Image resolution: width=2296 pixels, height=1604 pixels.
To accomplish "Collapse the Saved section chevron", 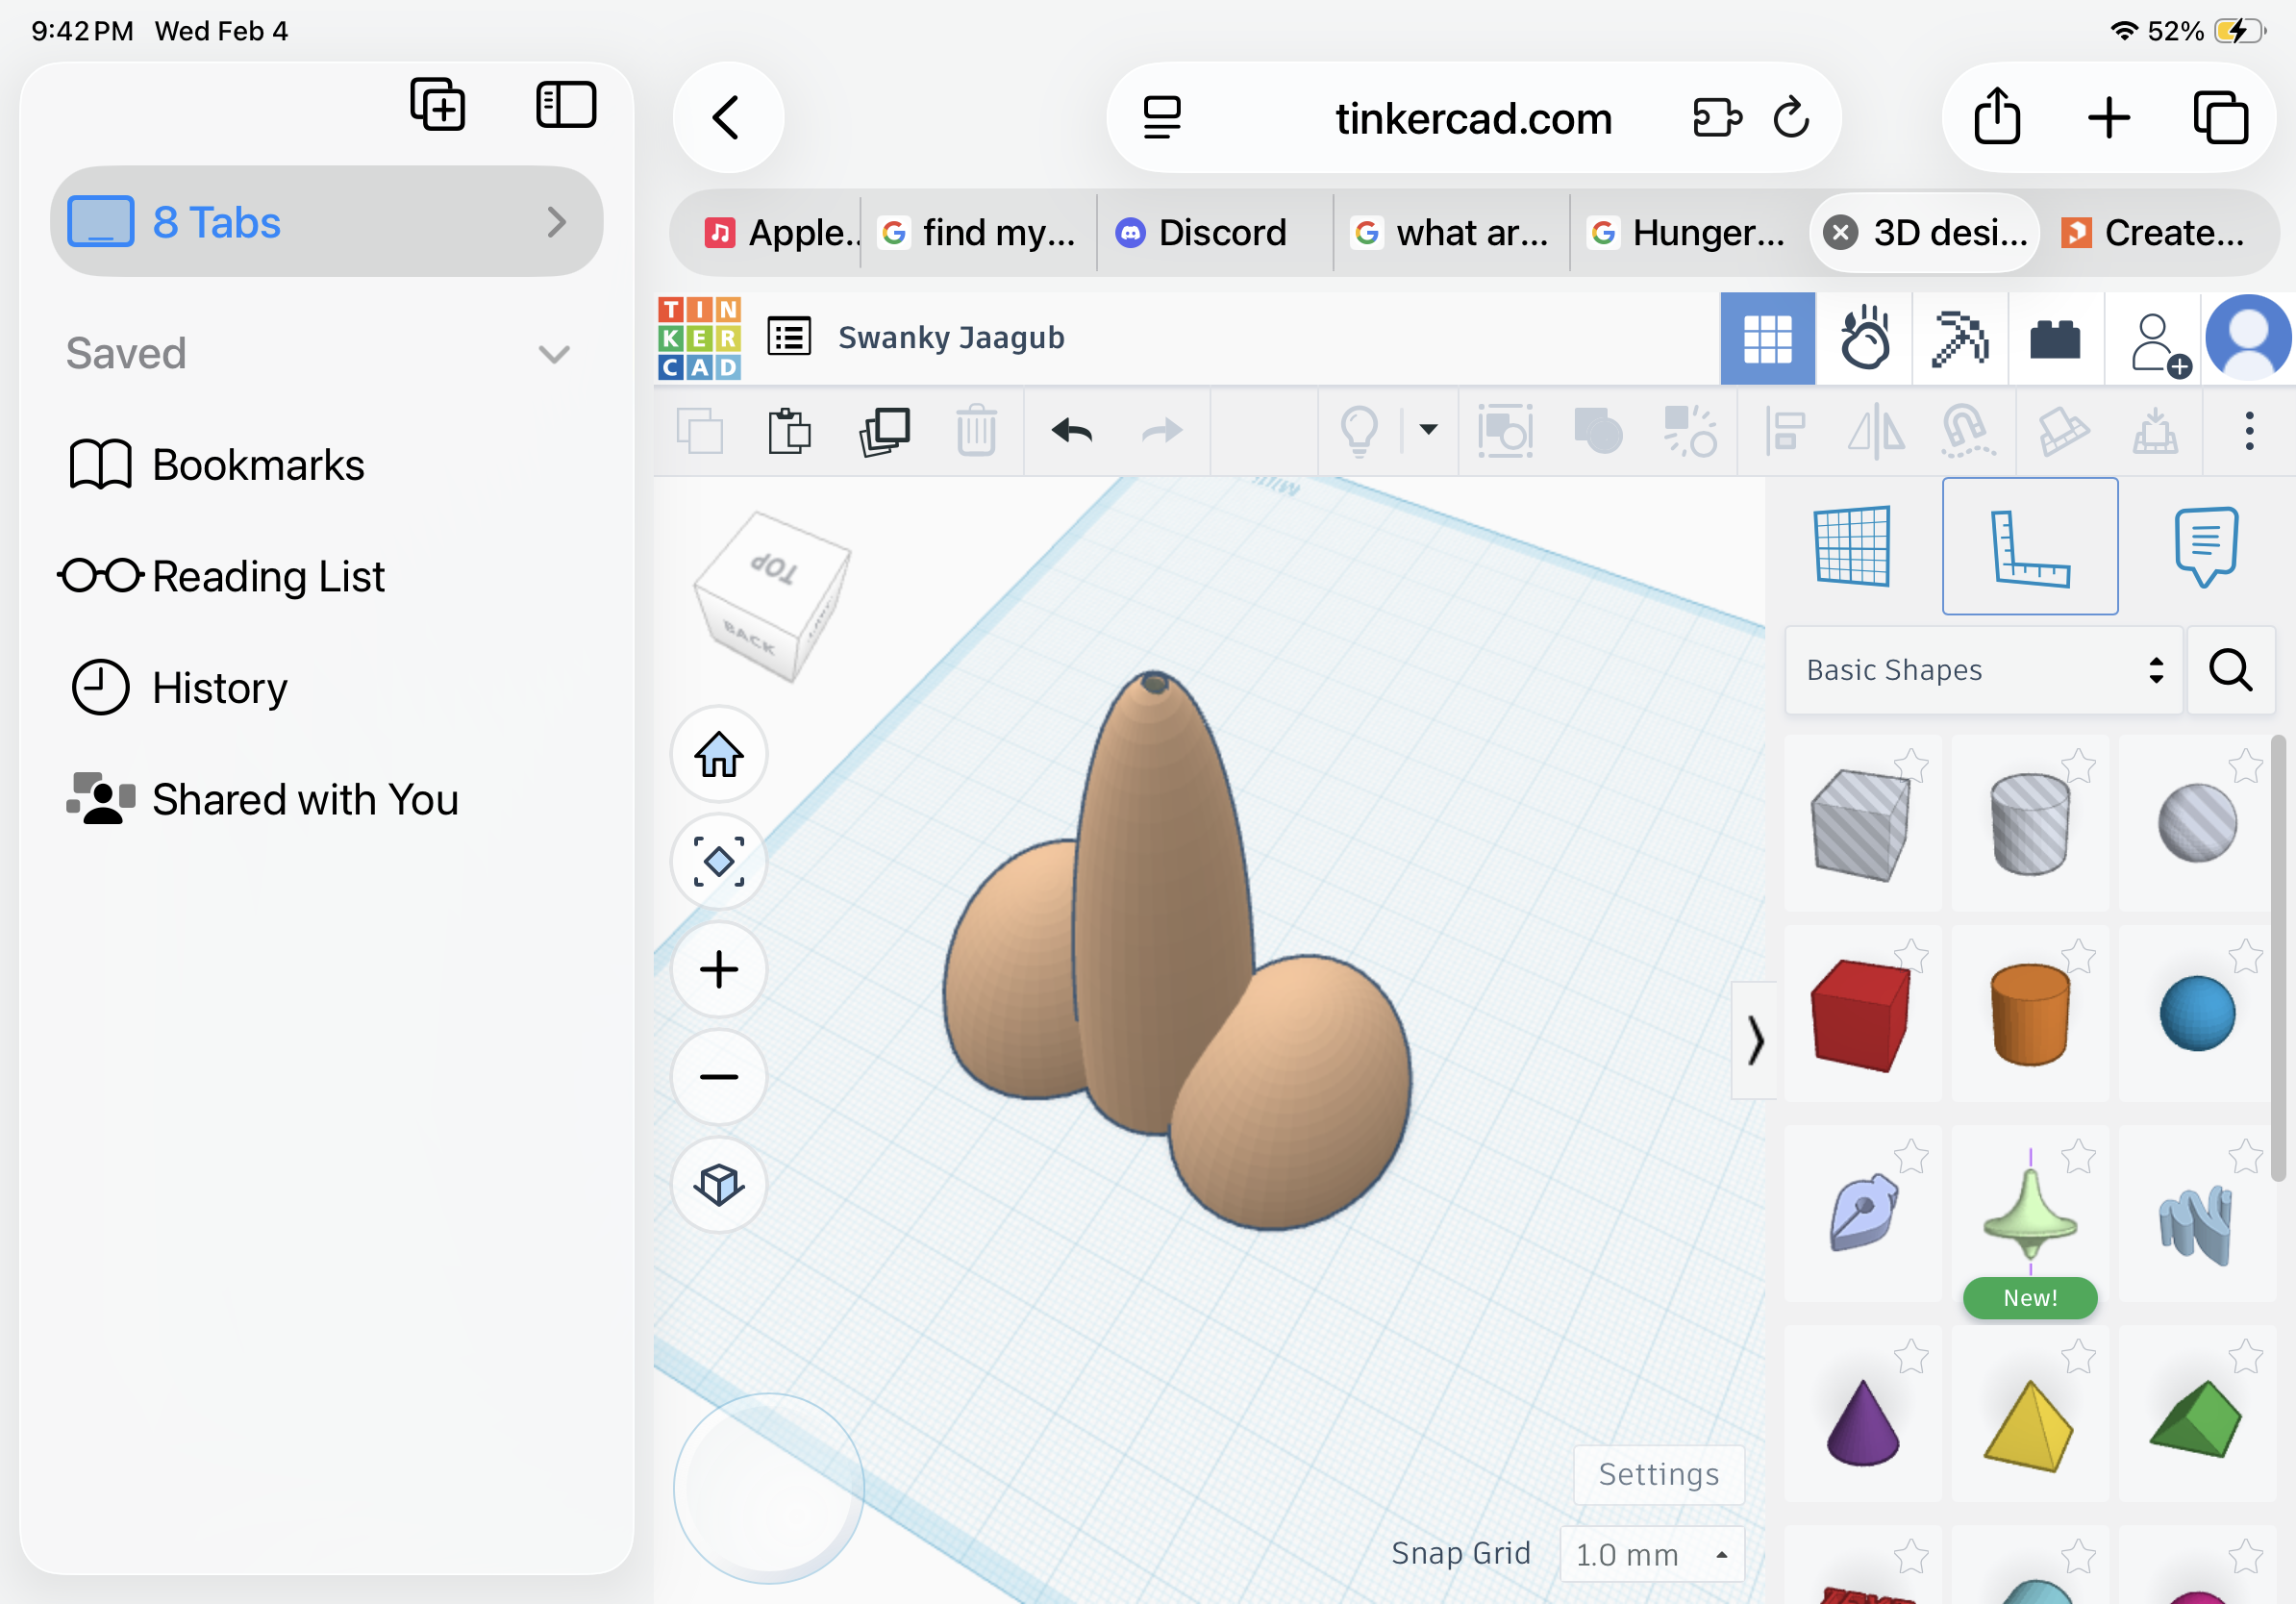I will pos(554,354).
